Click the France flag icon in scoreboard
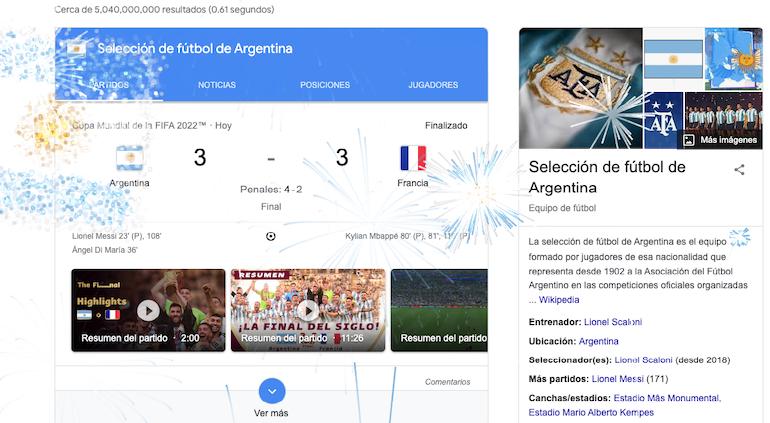This screenshot has width=770, height=423. click(x=413, y=158)
